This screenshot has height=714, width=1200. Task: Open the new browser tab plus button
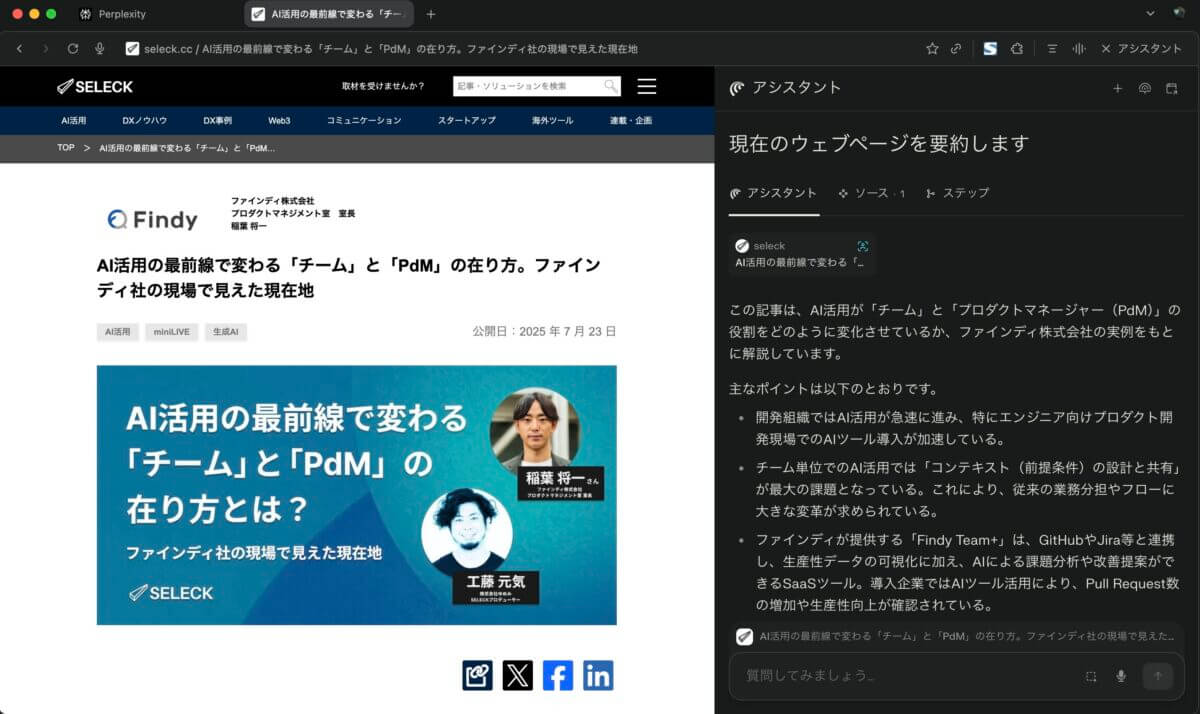431,14
